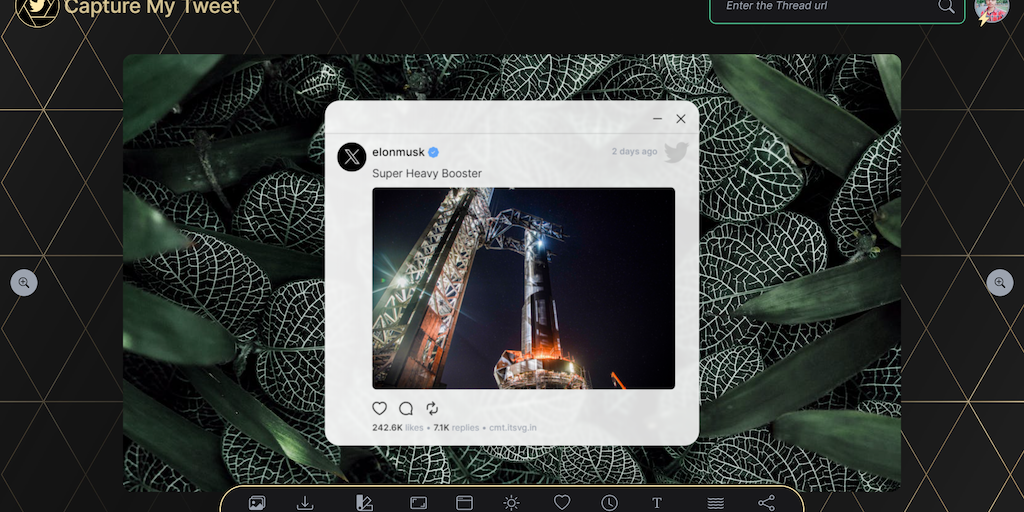Click the Capture My Tweet title
The width and height of the screenshot is (1024, 512).
point(152,8)
